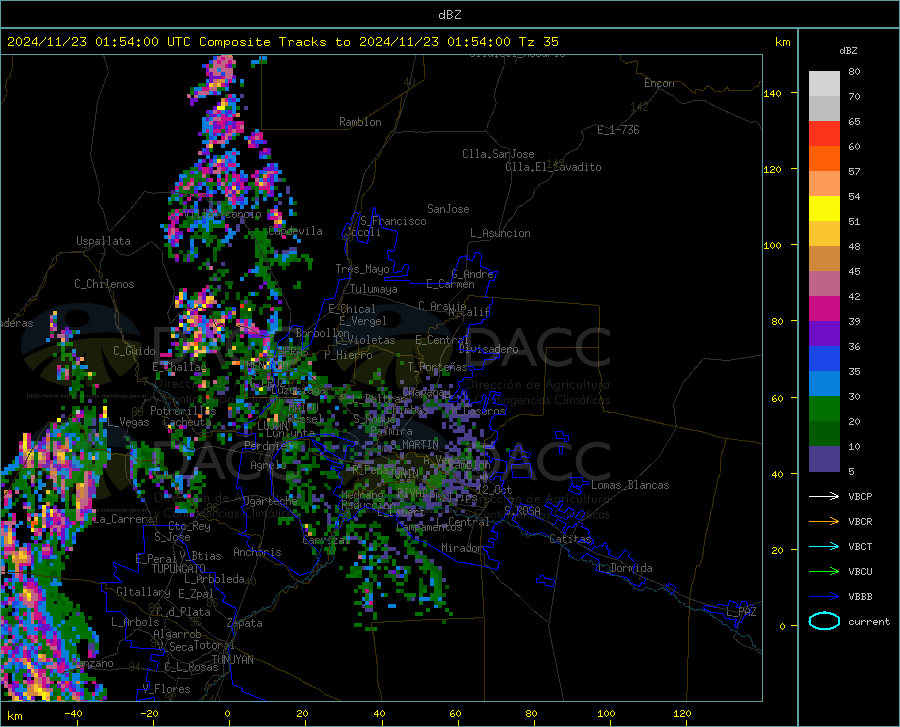The height and width of the screenshot is (727, 900).
Task: Click the 'C_Chilenos' place label
Action: [x=104, y=284]
